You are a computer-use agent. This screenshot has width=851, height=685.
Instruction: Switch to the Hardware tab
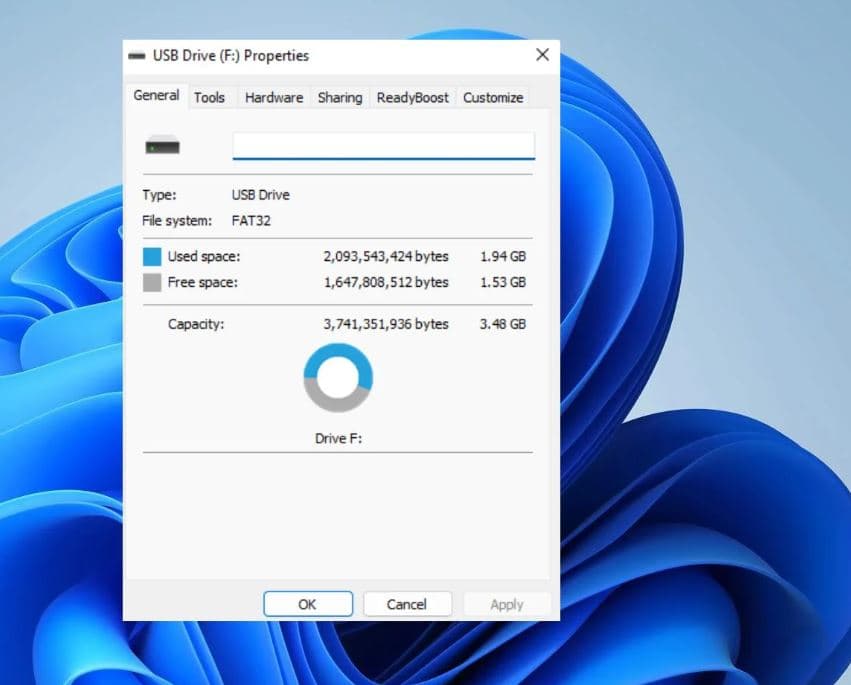(x=273, y=97)
